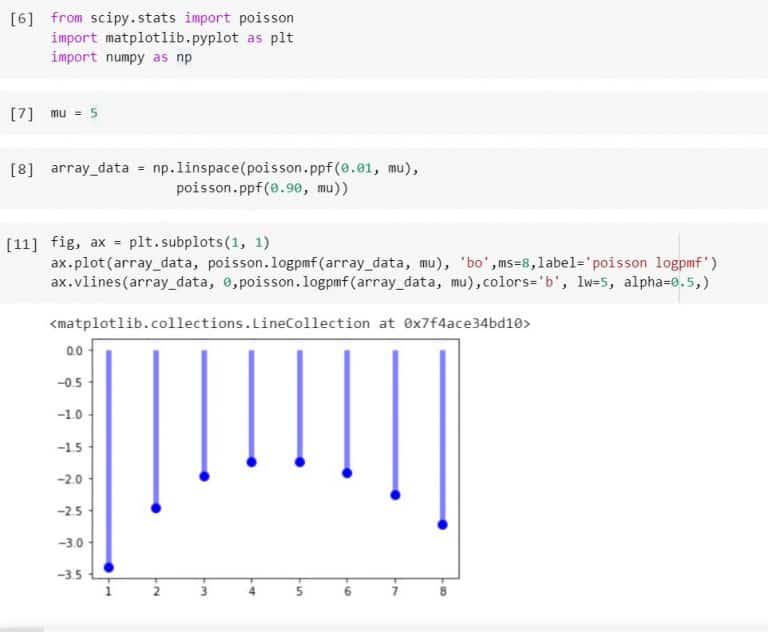Click the y-axis label '-2.0'
Image resolution: width=768 pixels, height=632 pixels.
(x=70, y=479)
